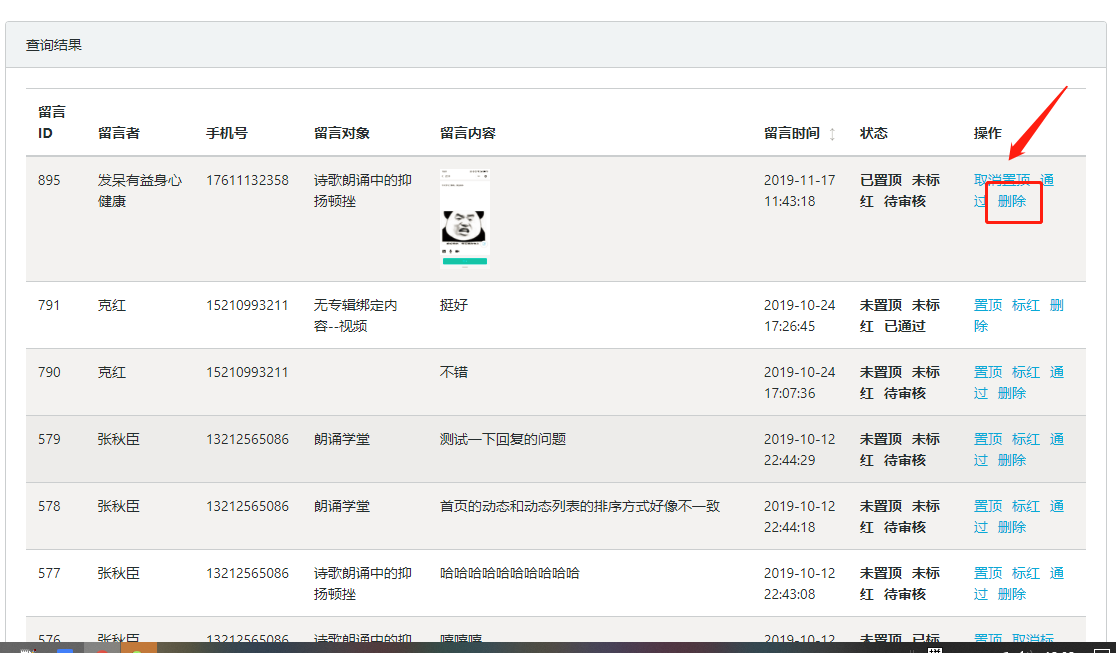Click the sort arrows beside 留言时间

[x=832, y=134]
